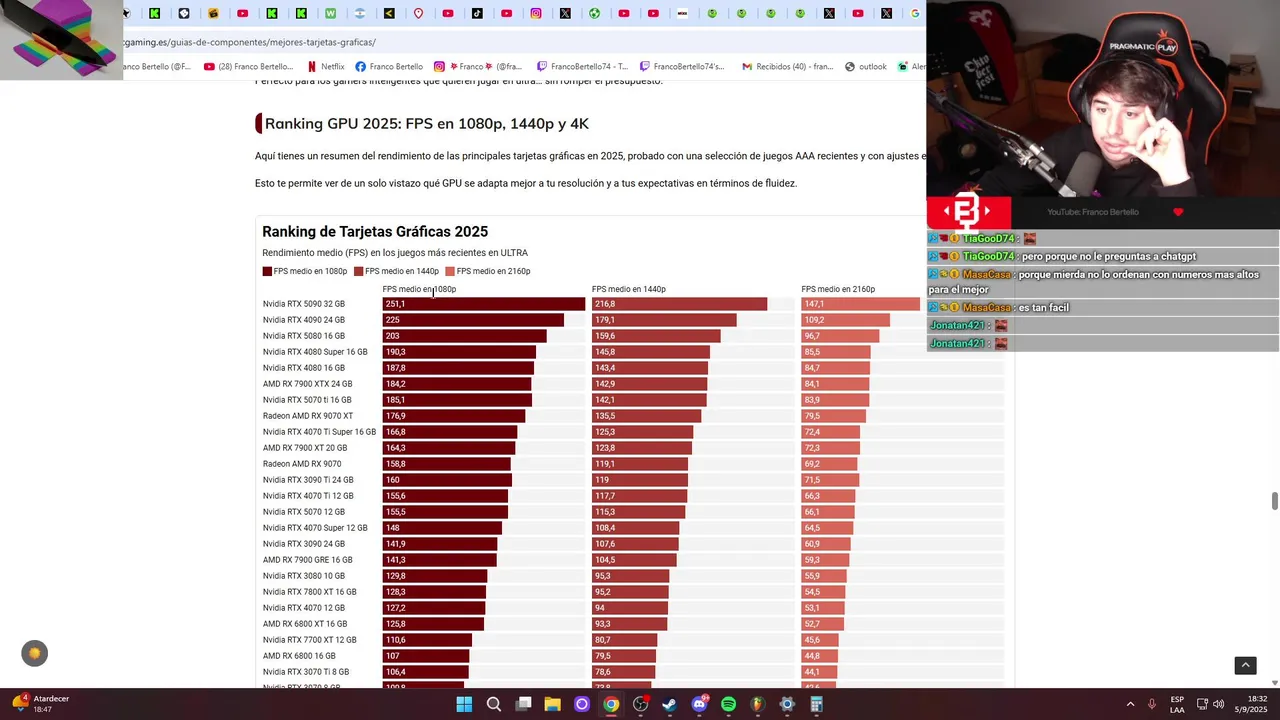Open the network icon in system tray
Image resolution: width=1280 pixels, height=720 pixels.
pos(1202,704)
